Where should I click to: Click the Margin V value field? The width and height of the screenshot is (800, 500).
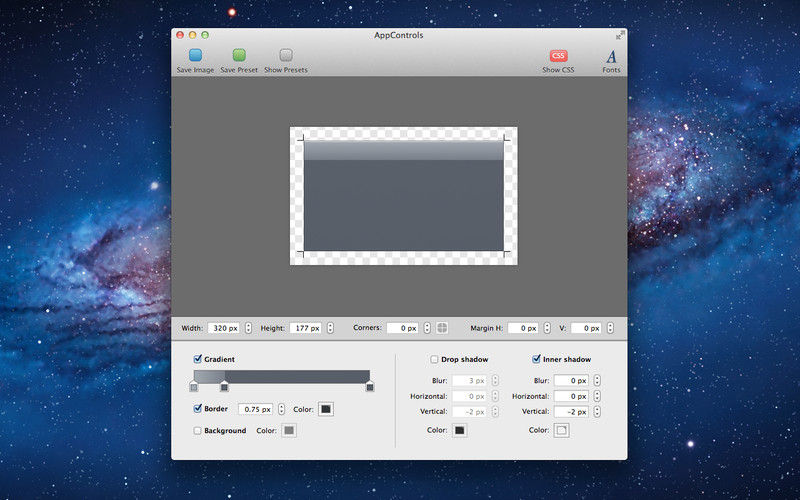click(586, 328)
